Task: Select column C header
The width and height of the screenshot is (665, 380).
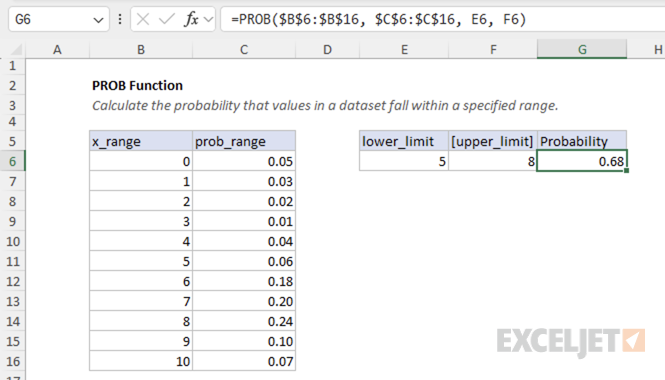Action: coord(244,50)
